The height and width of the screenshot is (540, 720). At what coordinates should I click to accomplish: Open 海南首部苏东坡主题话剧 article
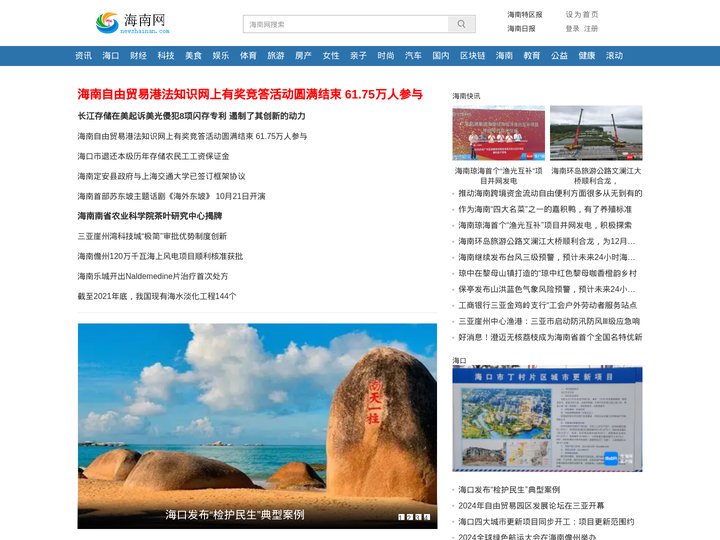point(171,196)
